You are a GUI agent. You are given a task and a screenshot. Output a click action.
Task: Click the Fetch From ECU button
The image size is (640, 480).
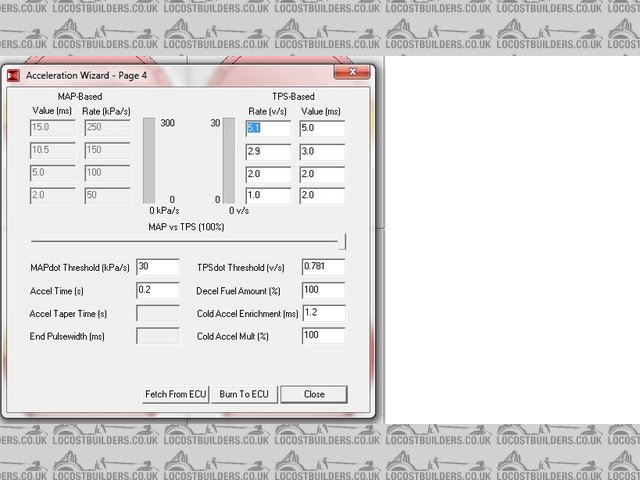[x=176, y=394]
